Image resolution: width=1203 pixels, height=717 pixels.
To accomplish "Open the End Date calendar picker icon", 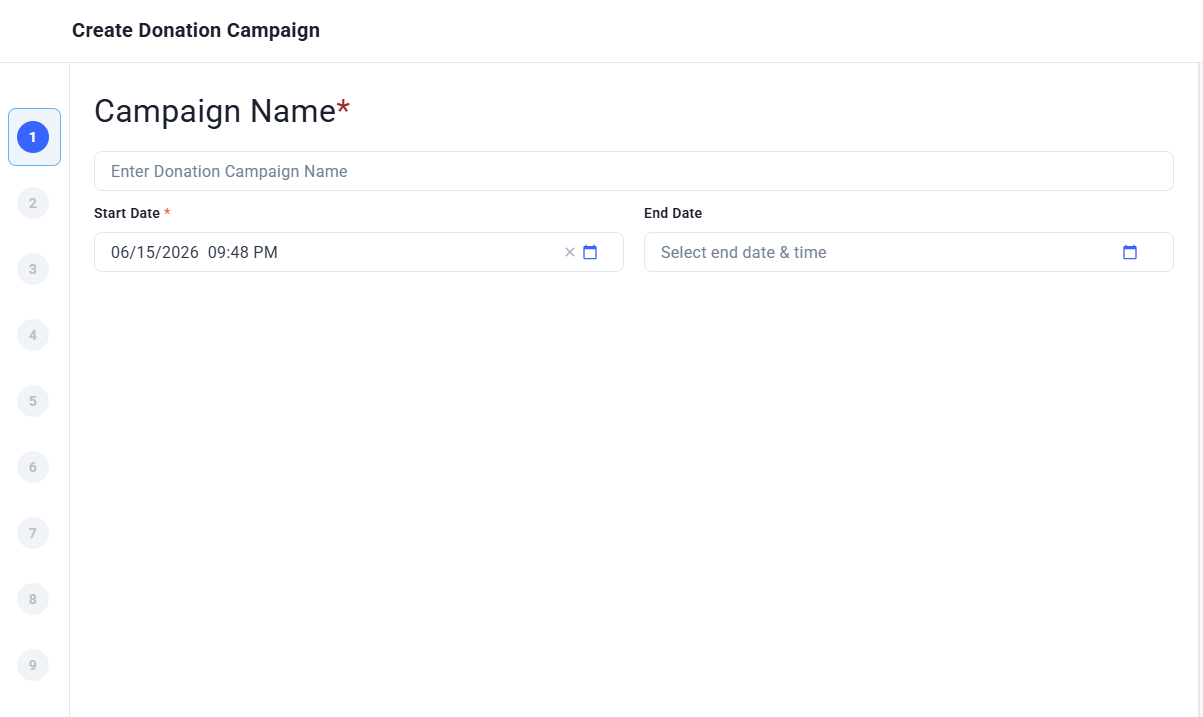I will pyautogui.click(x=1130, y=252).
